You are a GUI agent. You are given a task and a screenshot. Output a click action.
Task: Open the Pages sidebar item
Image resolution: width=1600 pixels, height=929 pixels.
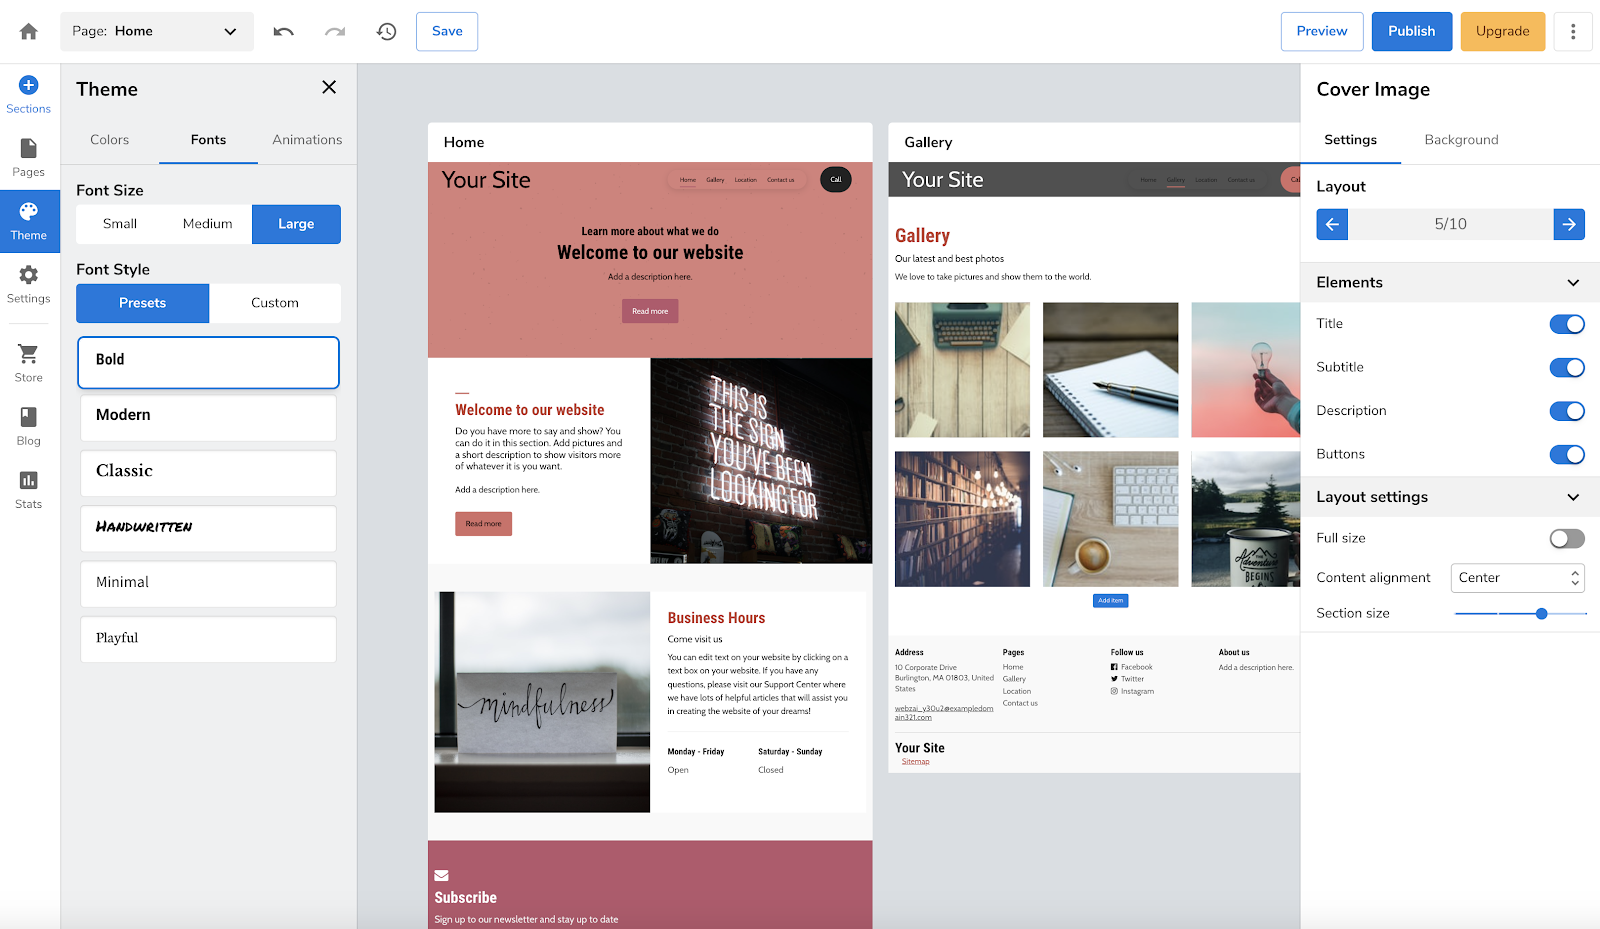click(29, 158)
